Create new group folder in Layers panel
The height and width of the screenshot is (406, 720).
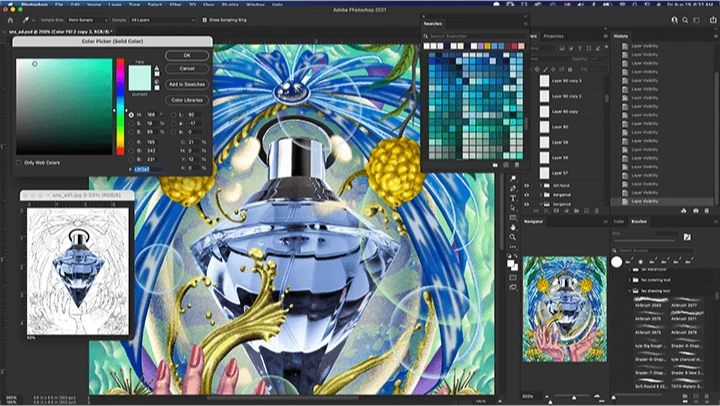(x=576, y=211)
